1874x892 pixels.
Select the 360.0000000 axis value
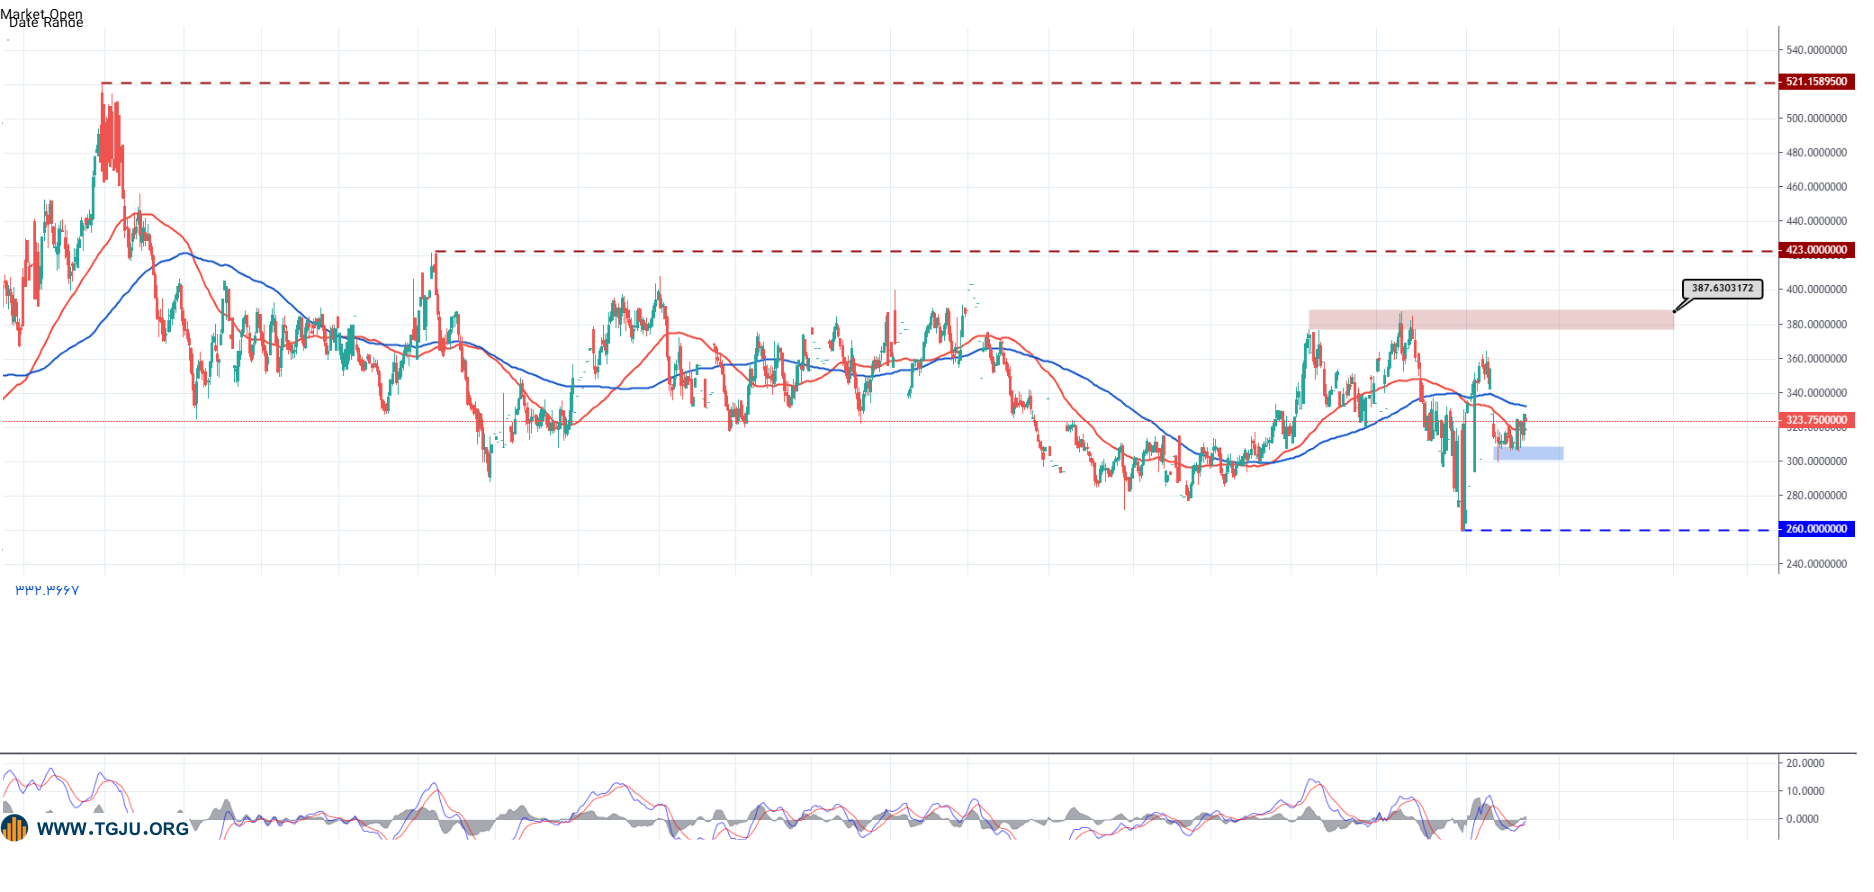coord(1816,359)
